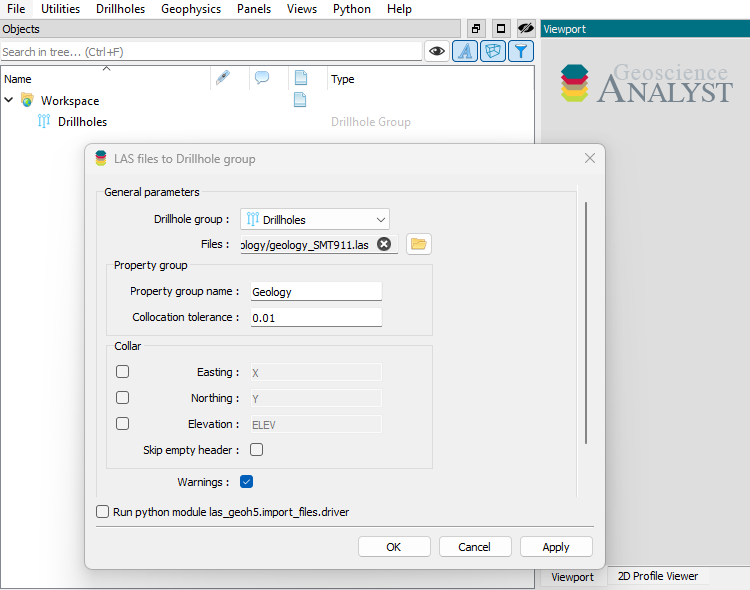This screenshot has width=750, height=590.
Task: Open the Drillhole group dropdown
Action: click(315, 219)
